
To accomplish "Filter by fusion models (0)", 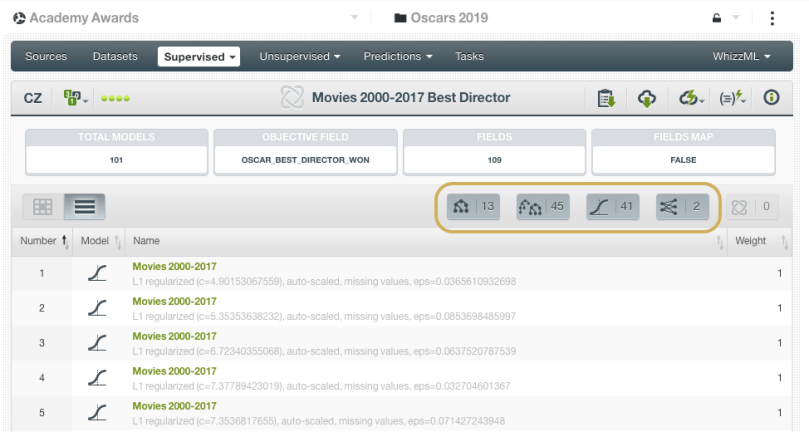I will pyautogui.click(x=752, y=207).
